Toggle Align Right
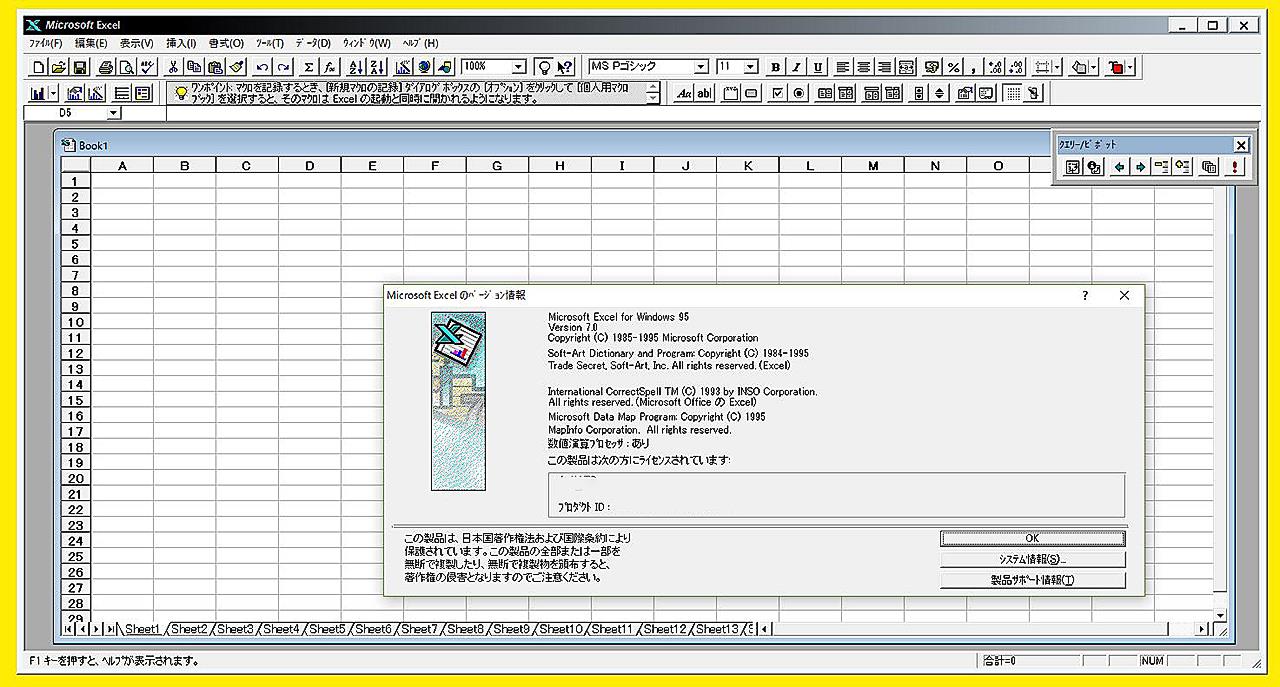 885,67
